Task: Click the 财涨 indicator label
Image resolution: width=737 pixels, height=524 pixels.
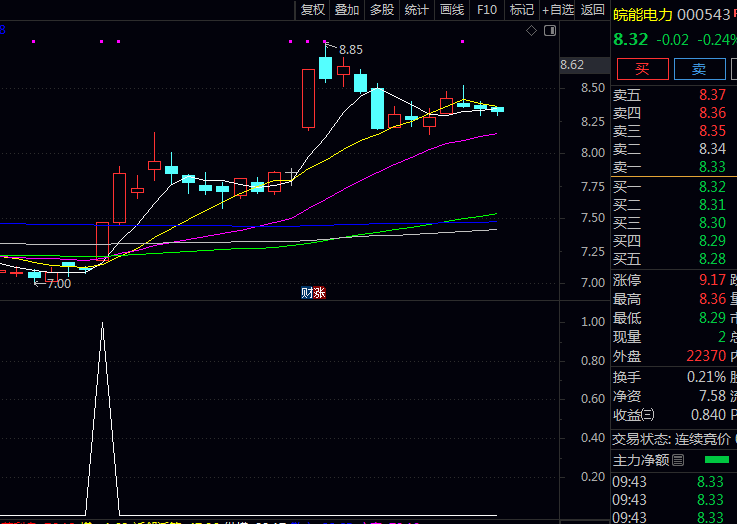Action: [x=313, y=293]
